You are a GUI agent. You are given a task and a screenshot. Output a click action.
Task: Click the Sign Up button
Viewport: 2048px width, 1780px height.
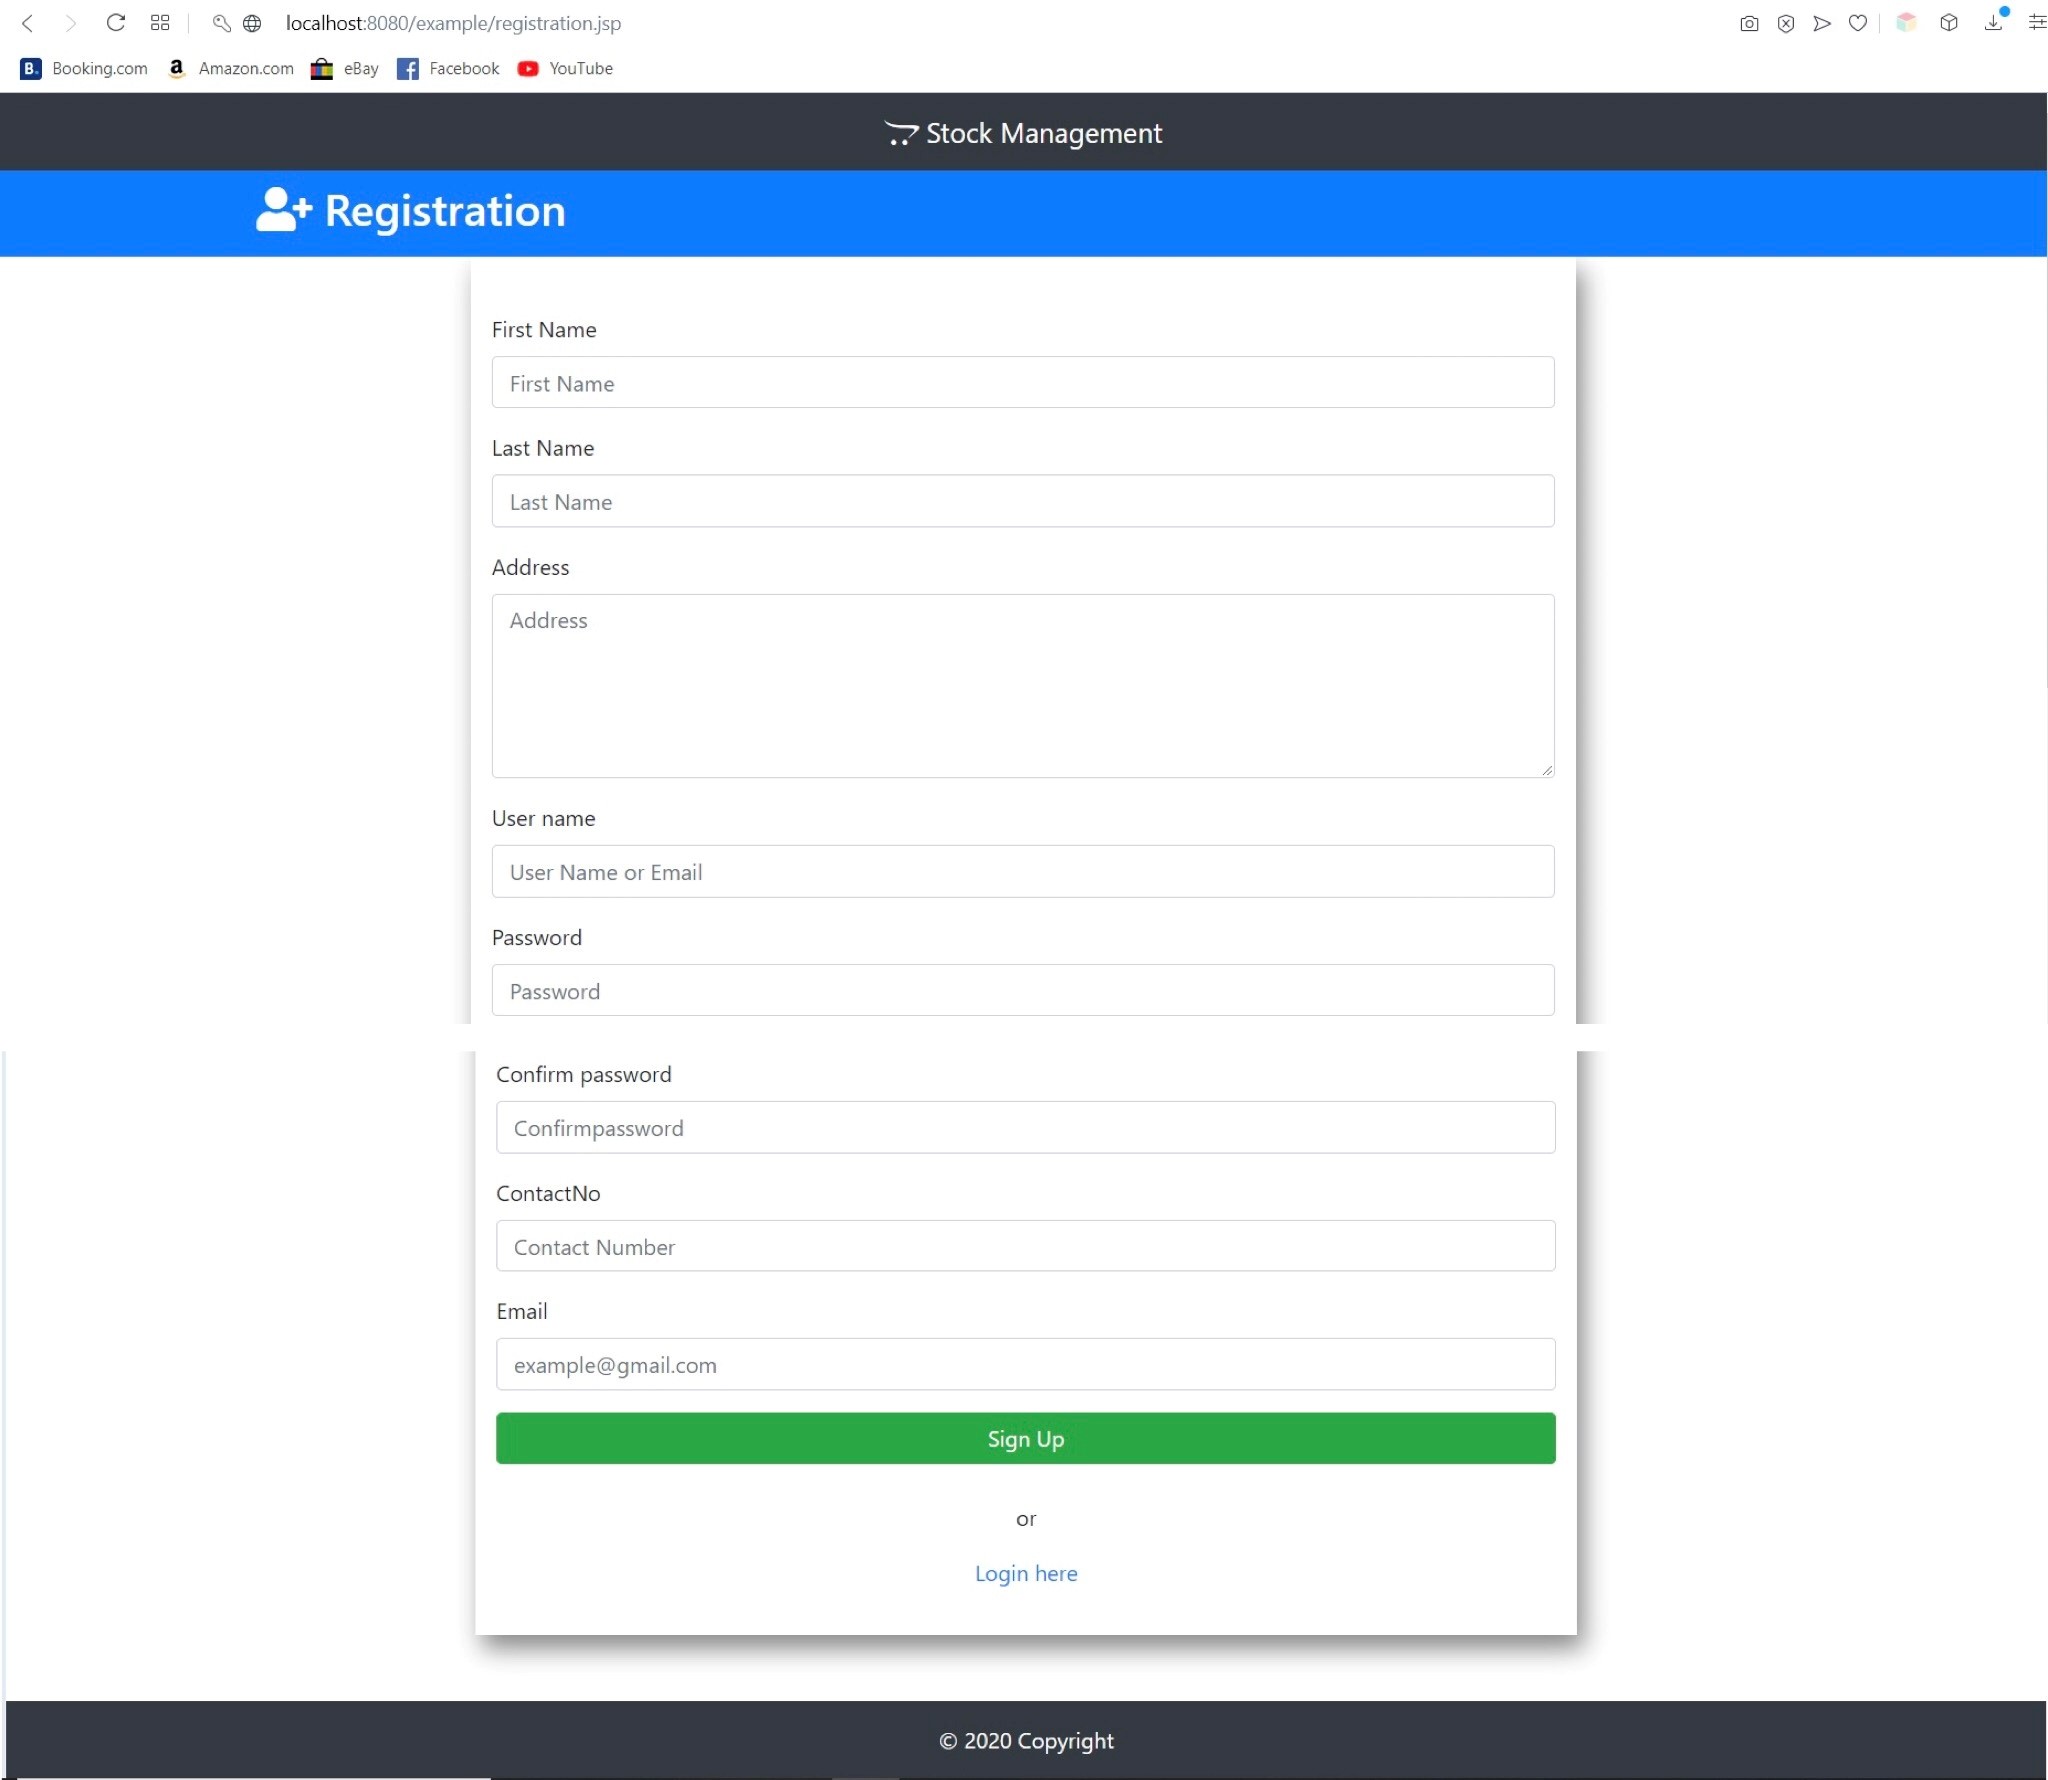point(1024,1439)
